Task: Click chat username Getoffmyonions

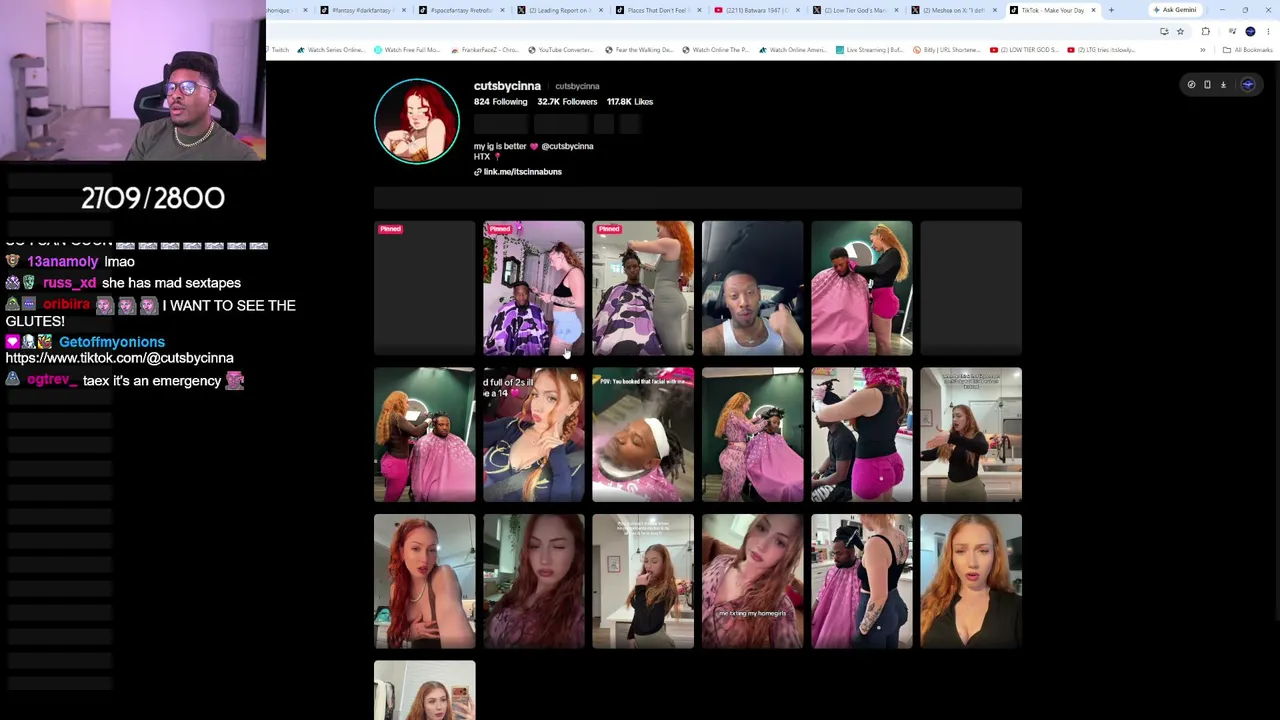Action: point(112,342)
